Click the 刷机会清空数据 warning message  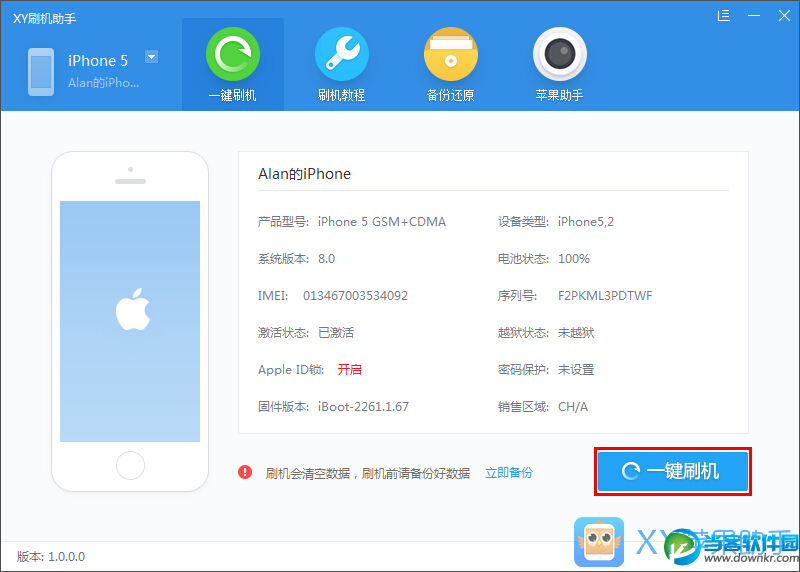367,473
